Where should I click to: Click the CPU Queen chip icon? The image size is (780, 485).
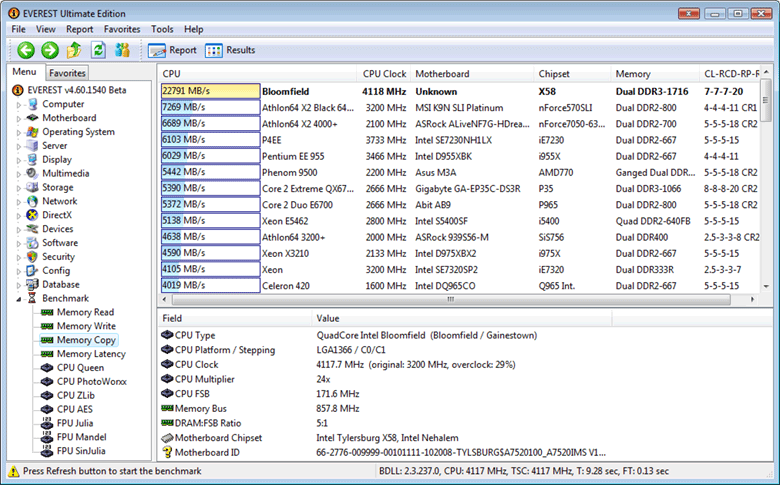tap(47, 368)
